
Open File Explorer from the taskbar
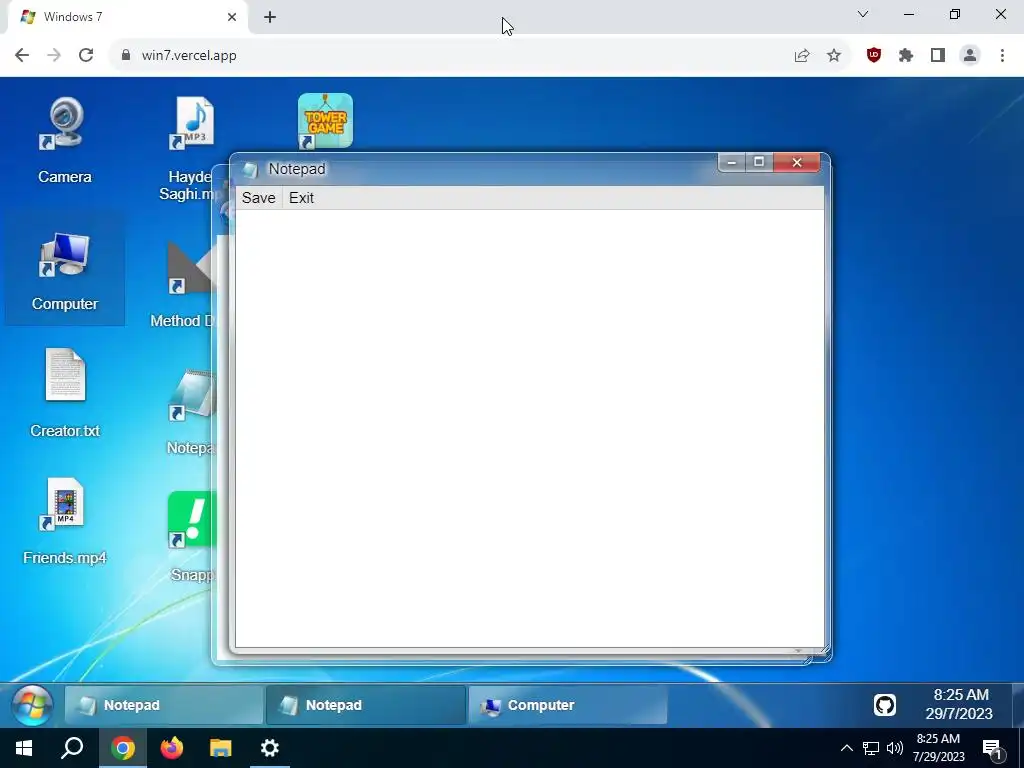[221, 748]
